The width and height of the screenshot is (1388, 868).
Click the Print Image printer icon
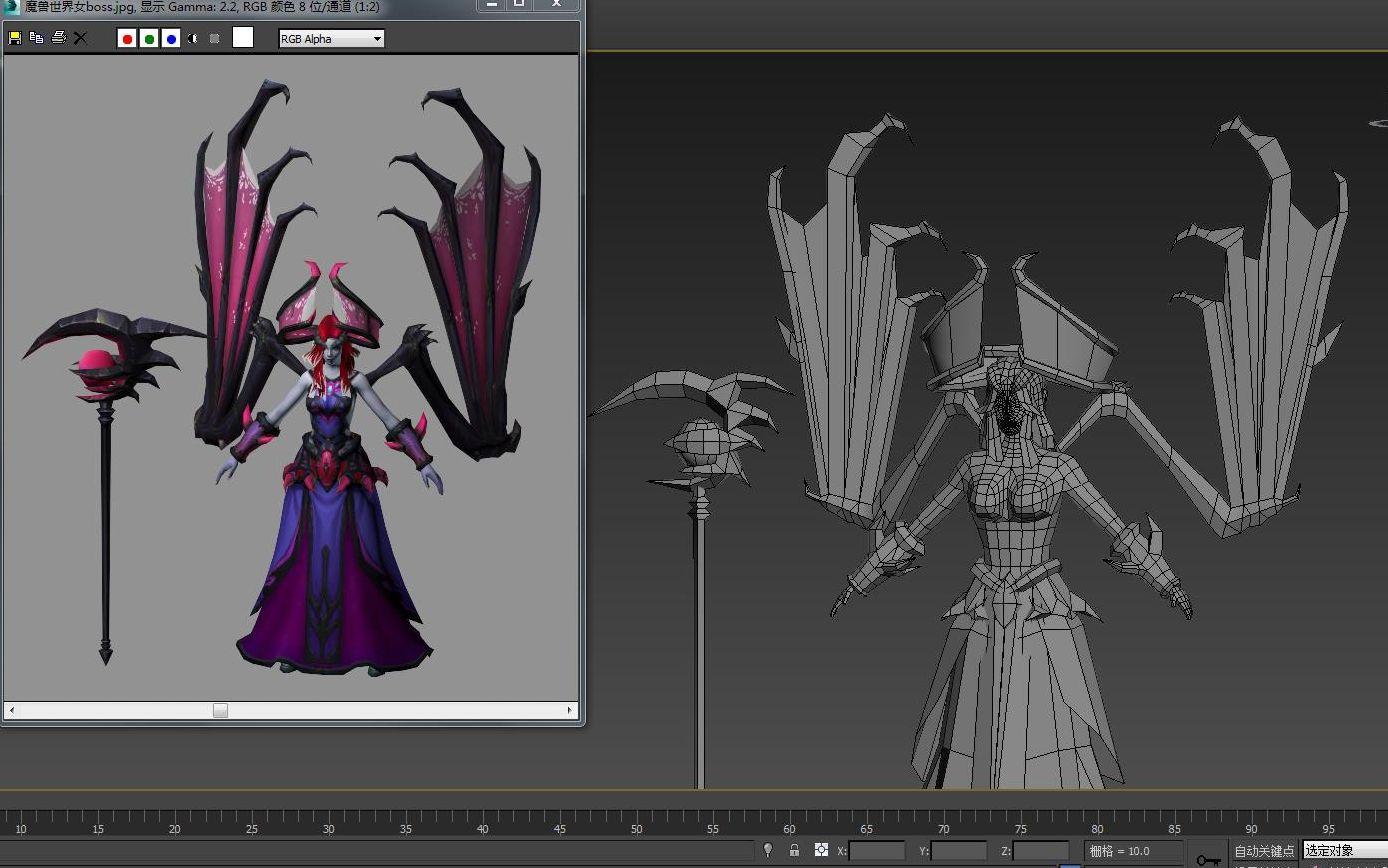click(x=59, y=38)
